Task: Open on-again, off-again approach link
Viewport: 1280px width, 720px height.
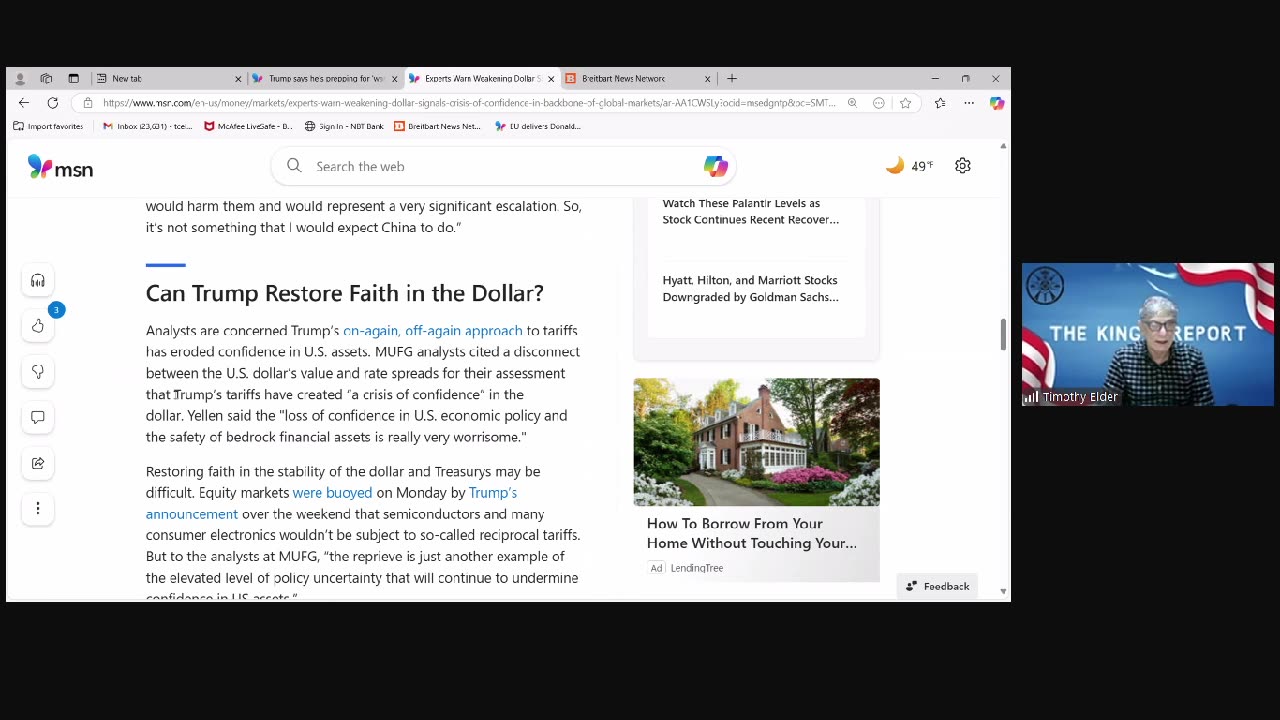Action: [432, 331]
